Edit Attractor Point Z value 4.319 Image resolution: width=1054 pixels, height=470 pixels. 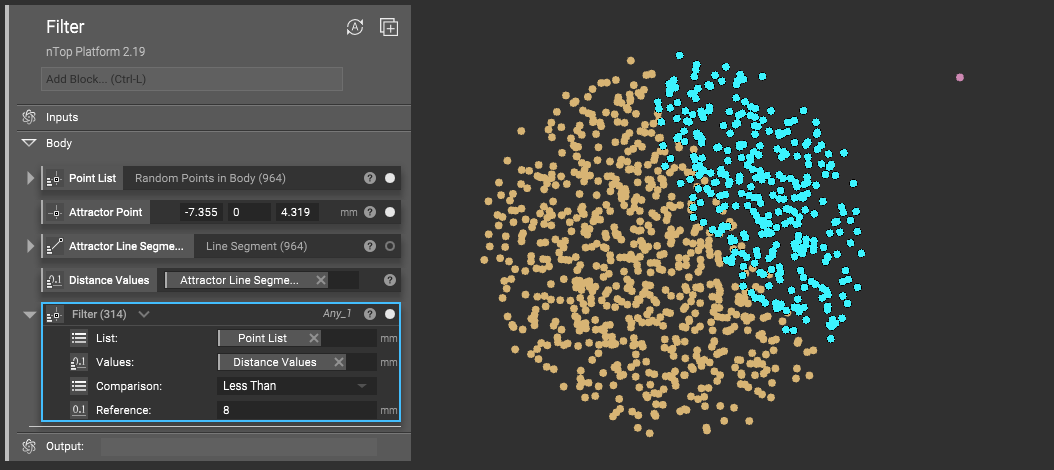point(297,212)
